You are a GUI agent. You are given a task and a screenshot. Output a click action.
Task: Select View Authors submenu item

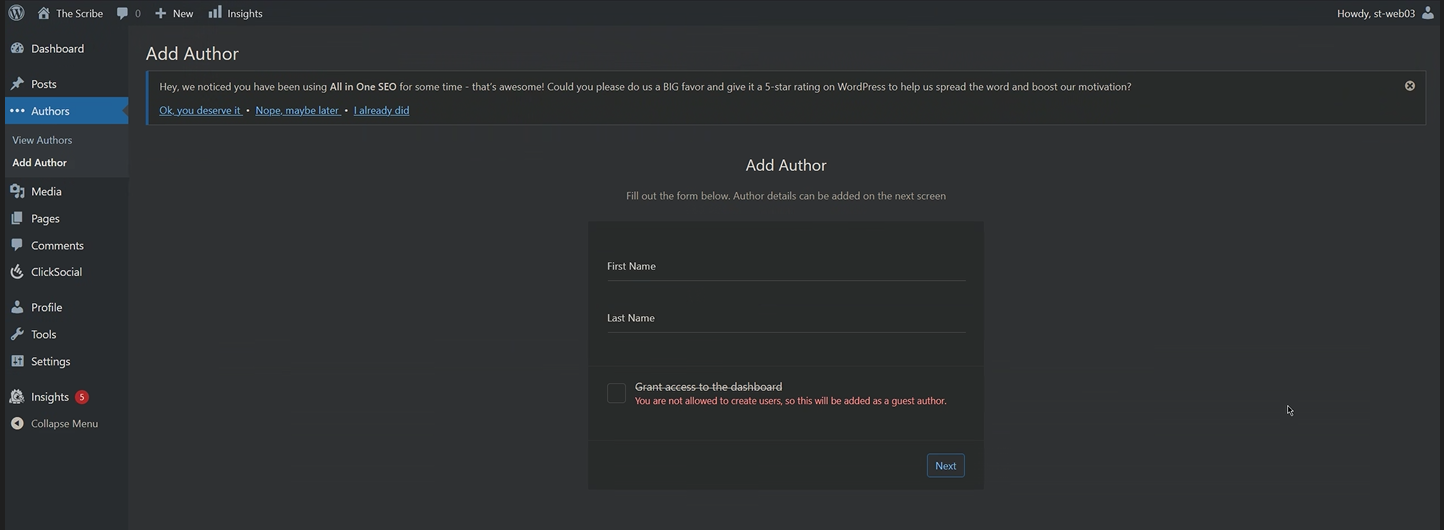click(x=42, y=140)
